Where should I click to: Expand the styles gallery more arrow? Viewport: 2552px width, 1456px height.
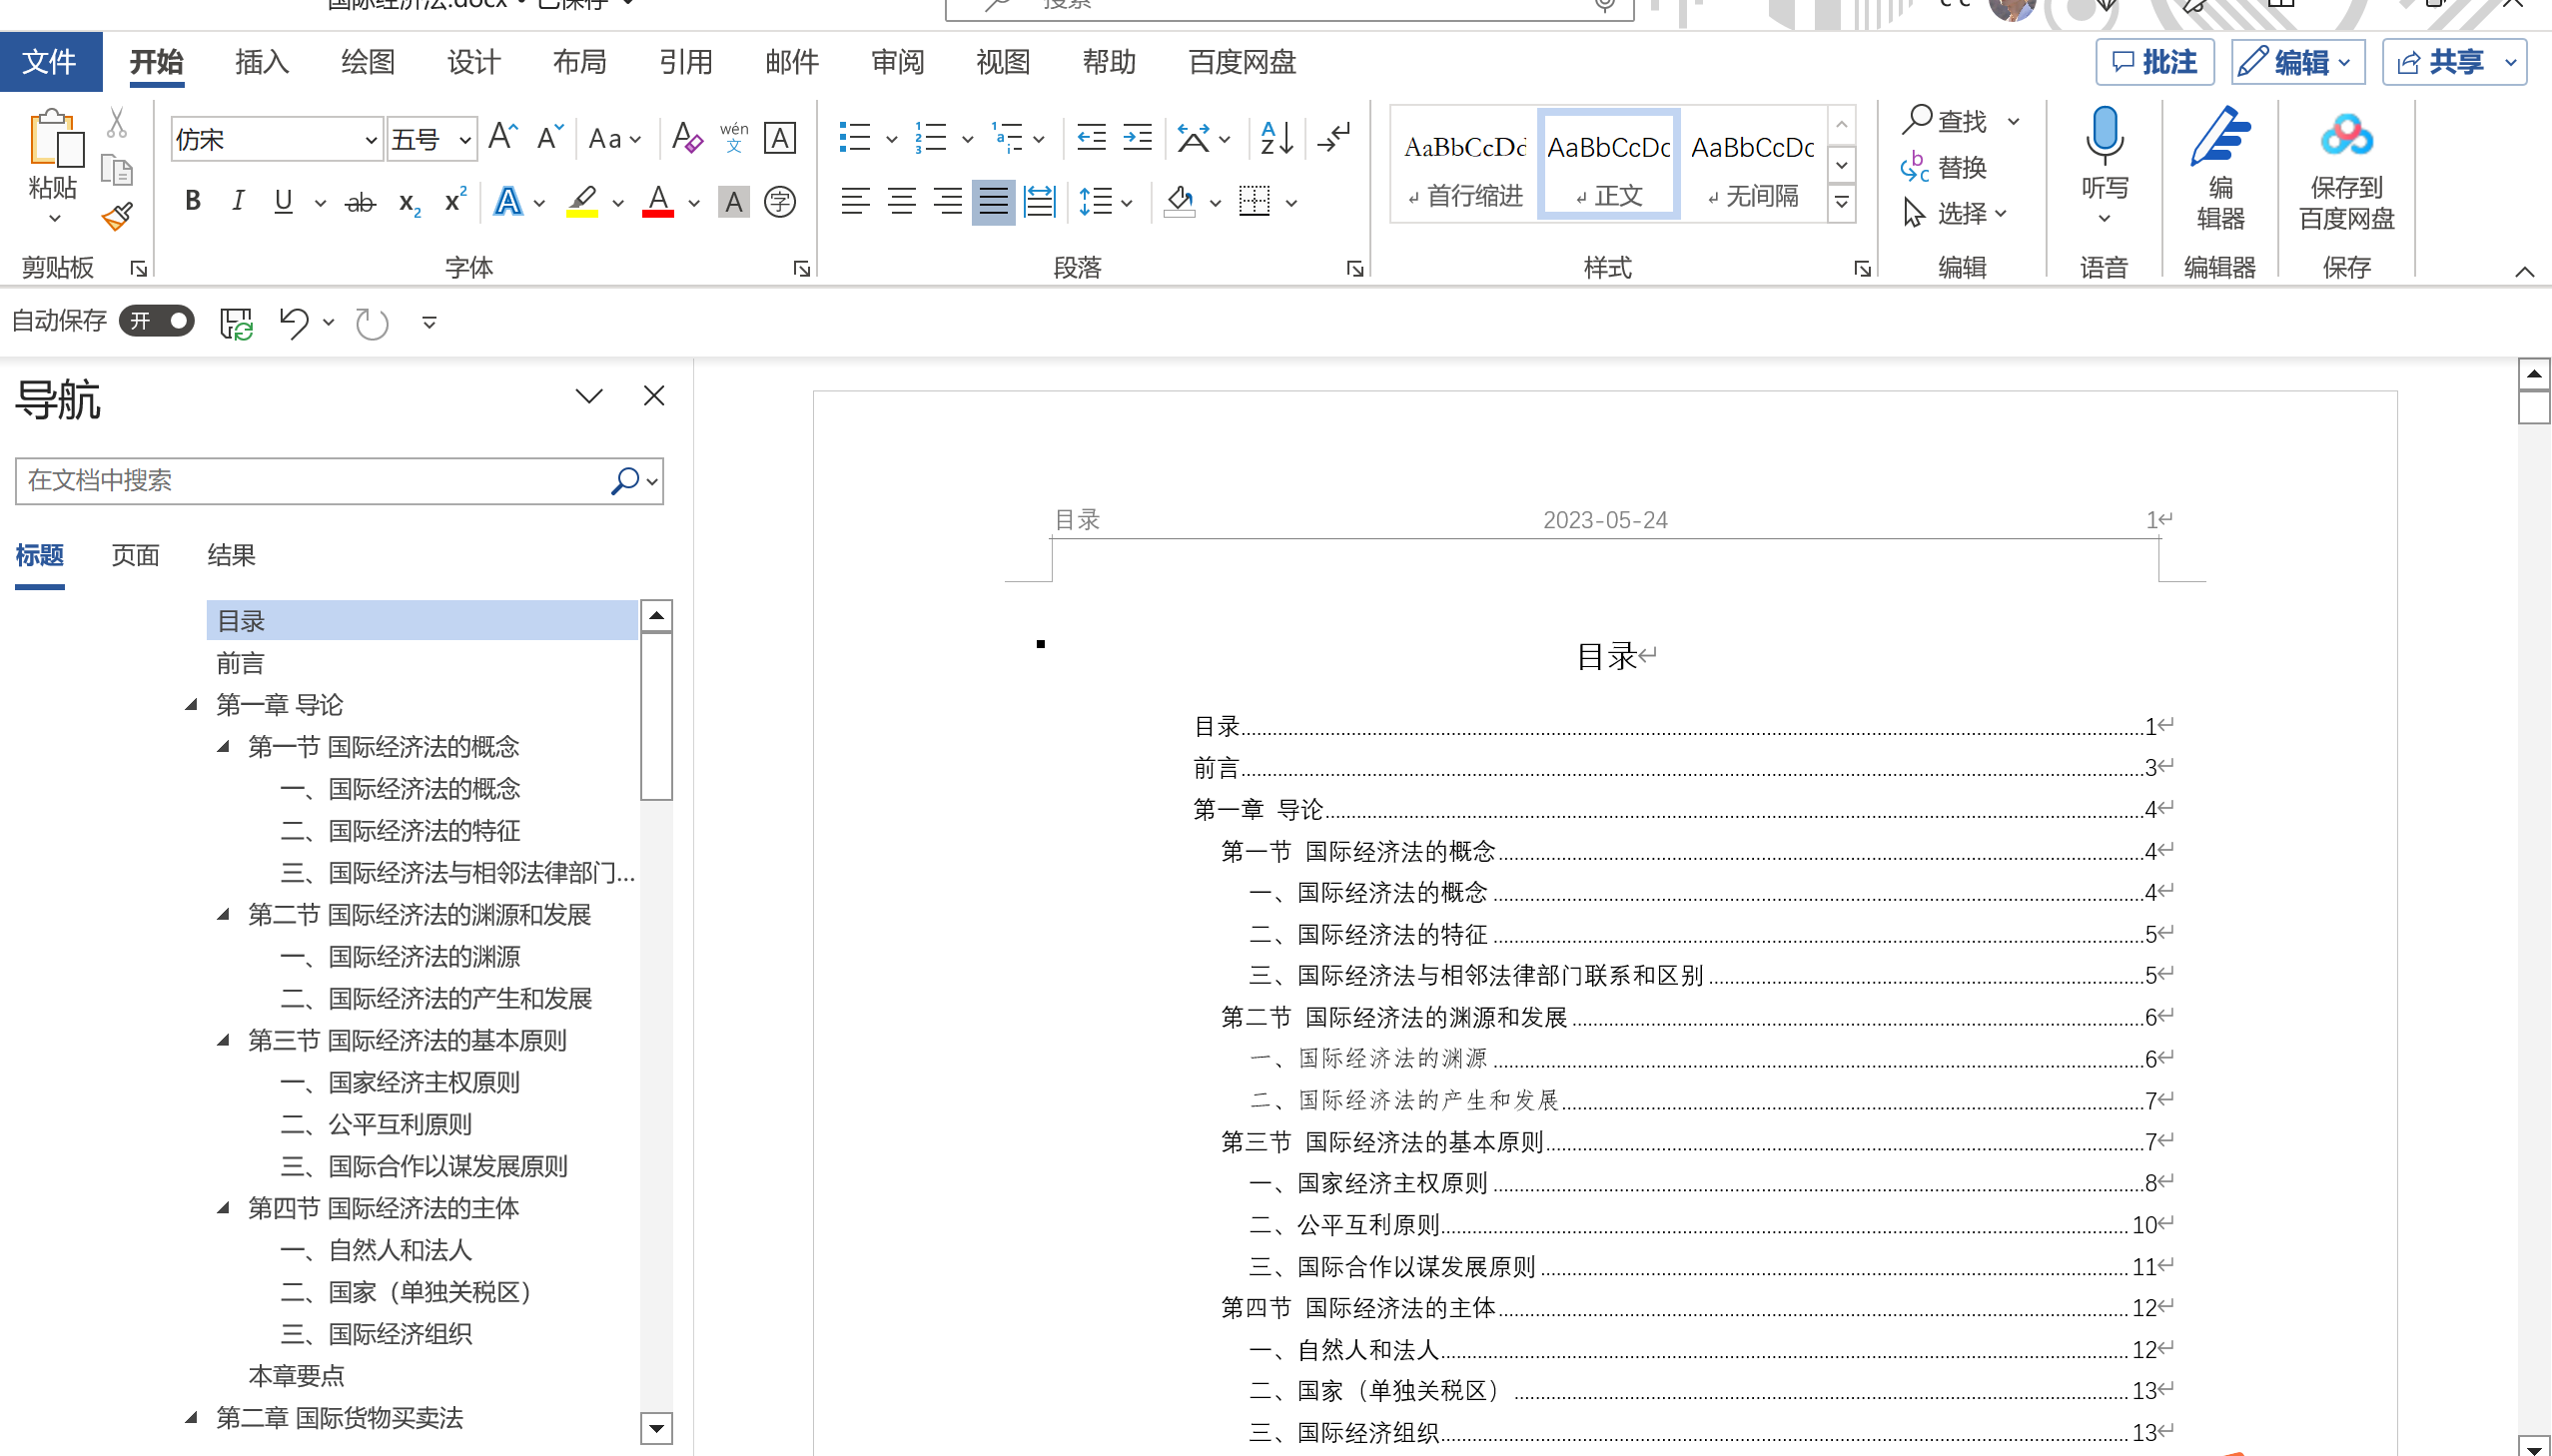(1841, 204)
